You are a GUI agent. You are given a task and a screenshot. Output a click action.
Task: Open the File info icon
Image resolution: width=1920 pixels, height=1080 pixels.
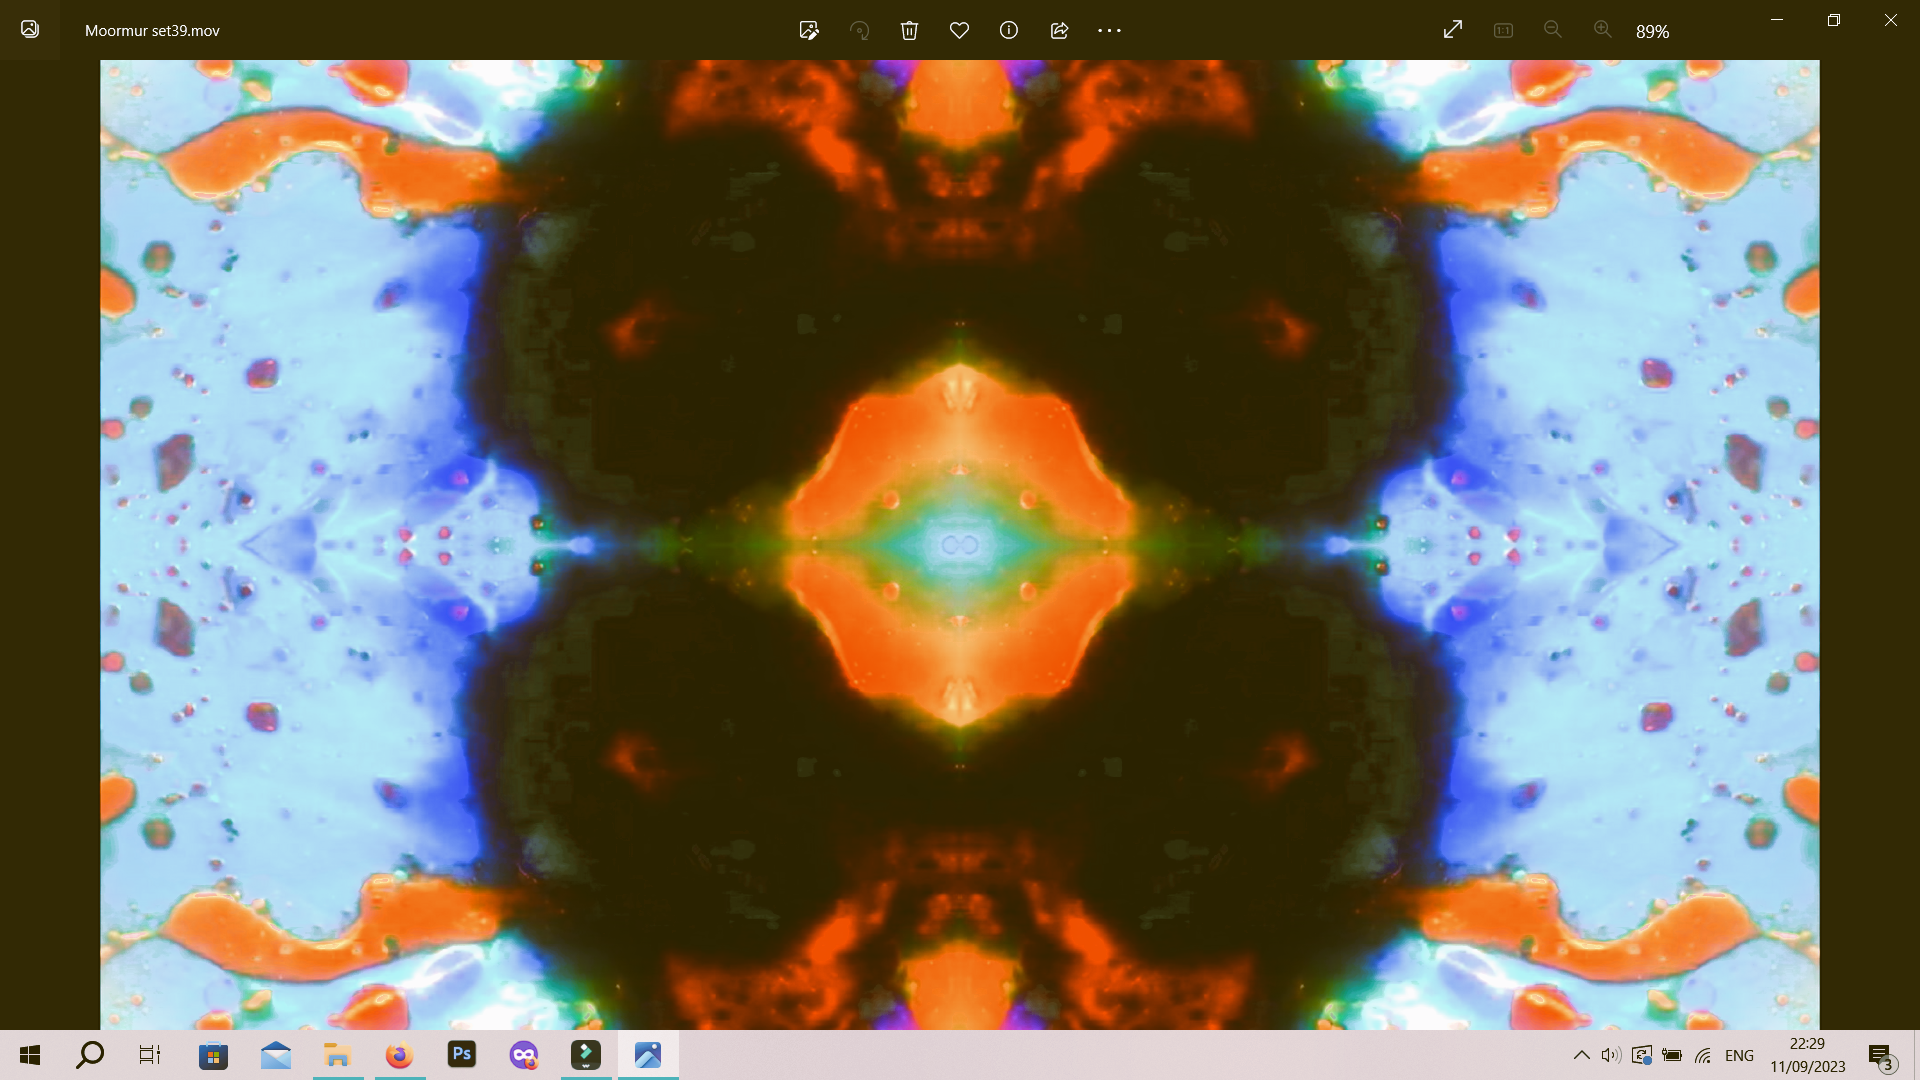point(1009,30)
